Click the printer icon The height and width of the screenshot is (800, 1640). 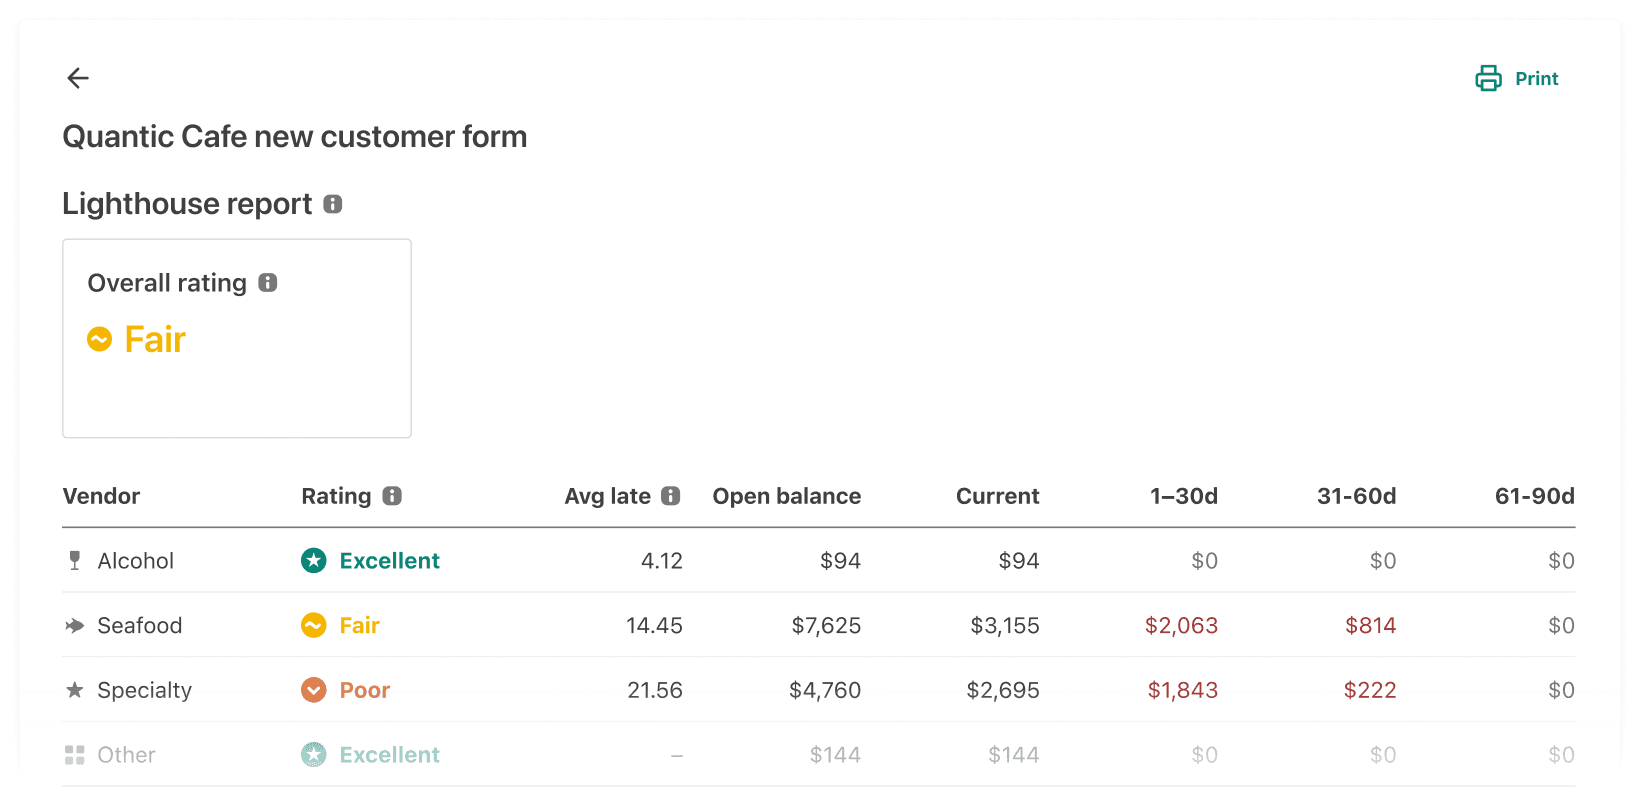click(x=1488, y=78)
